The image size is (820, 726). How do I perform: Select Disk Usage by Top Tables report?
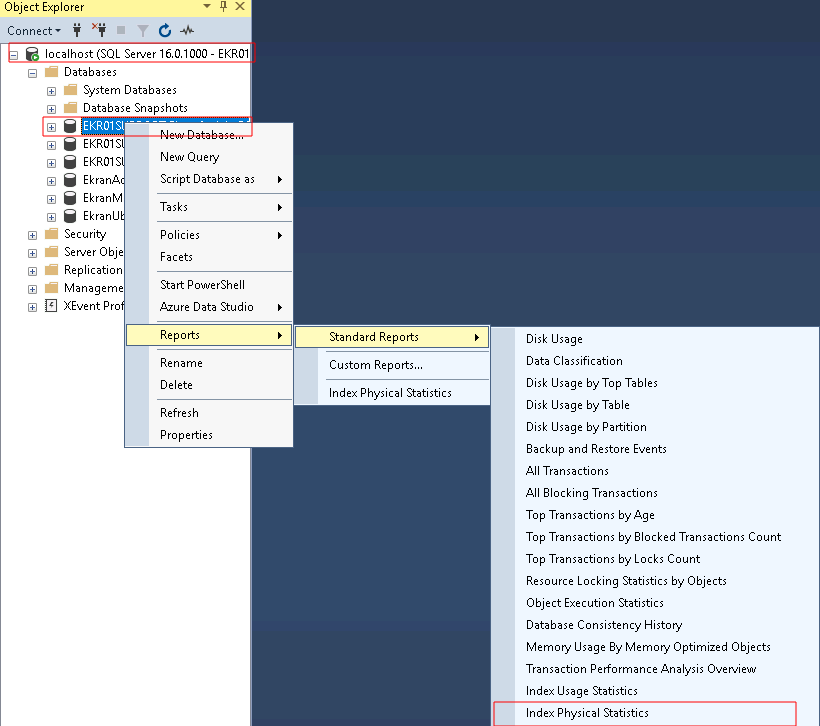click(590, 382)
